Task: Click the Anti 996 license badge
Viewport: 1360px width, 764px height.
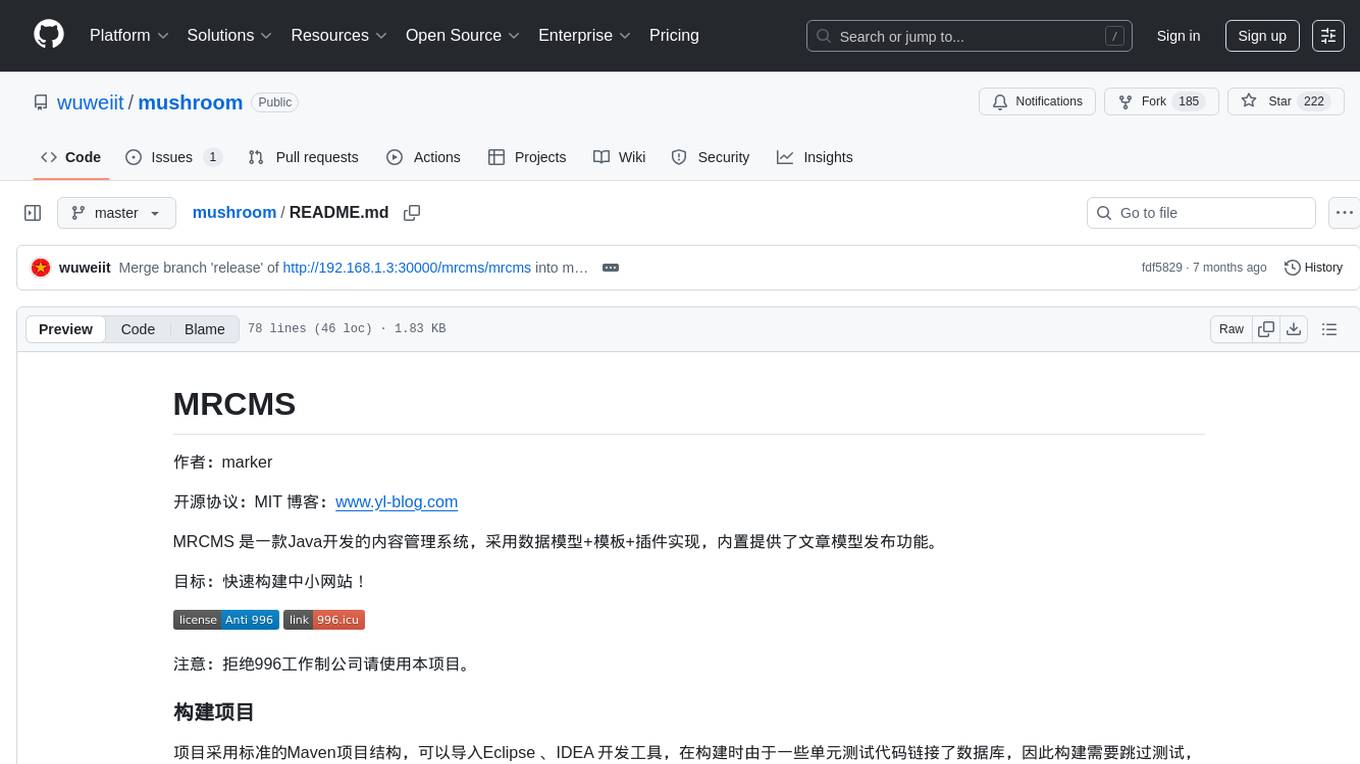Action: pos(226,620)
